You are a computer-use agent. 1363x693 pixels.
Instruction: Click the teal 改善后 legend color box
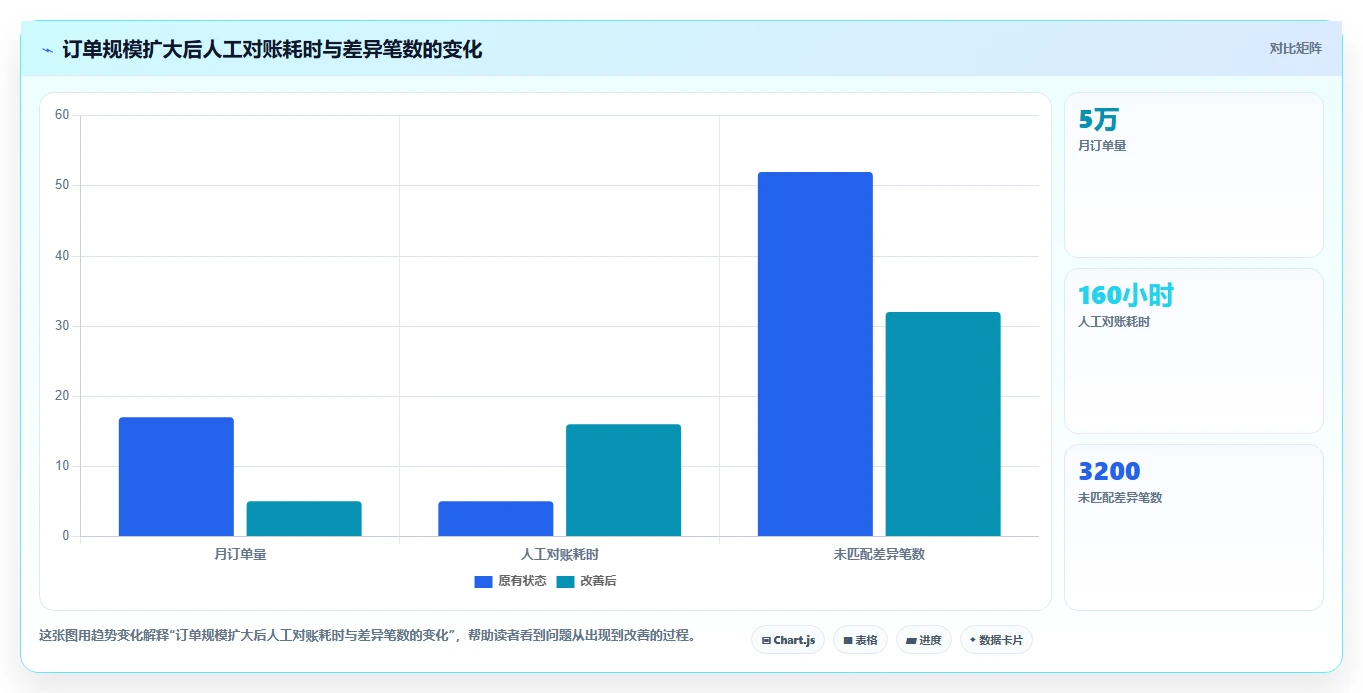click(x=566, y=581)
